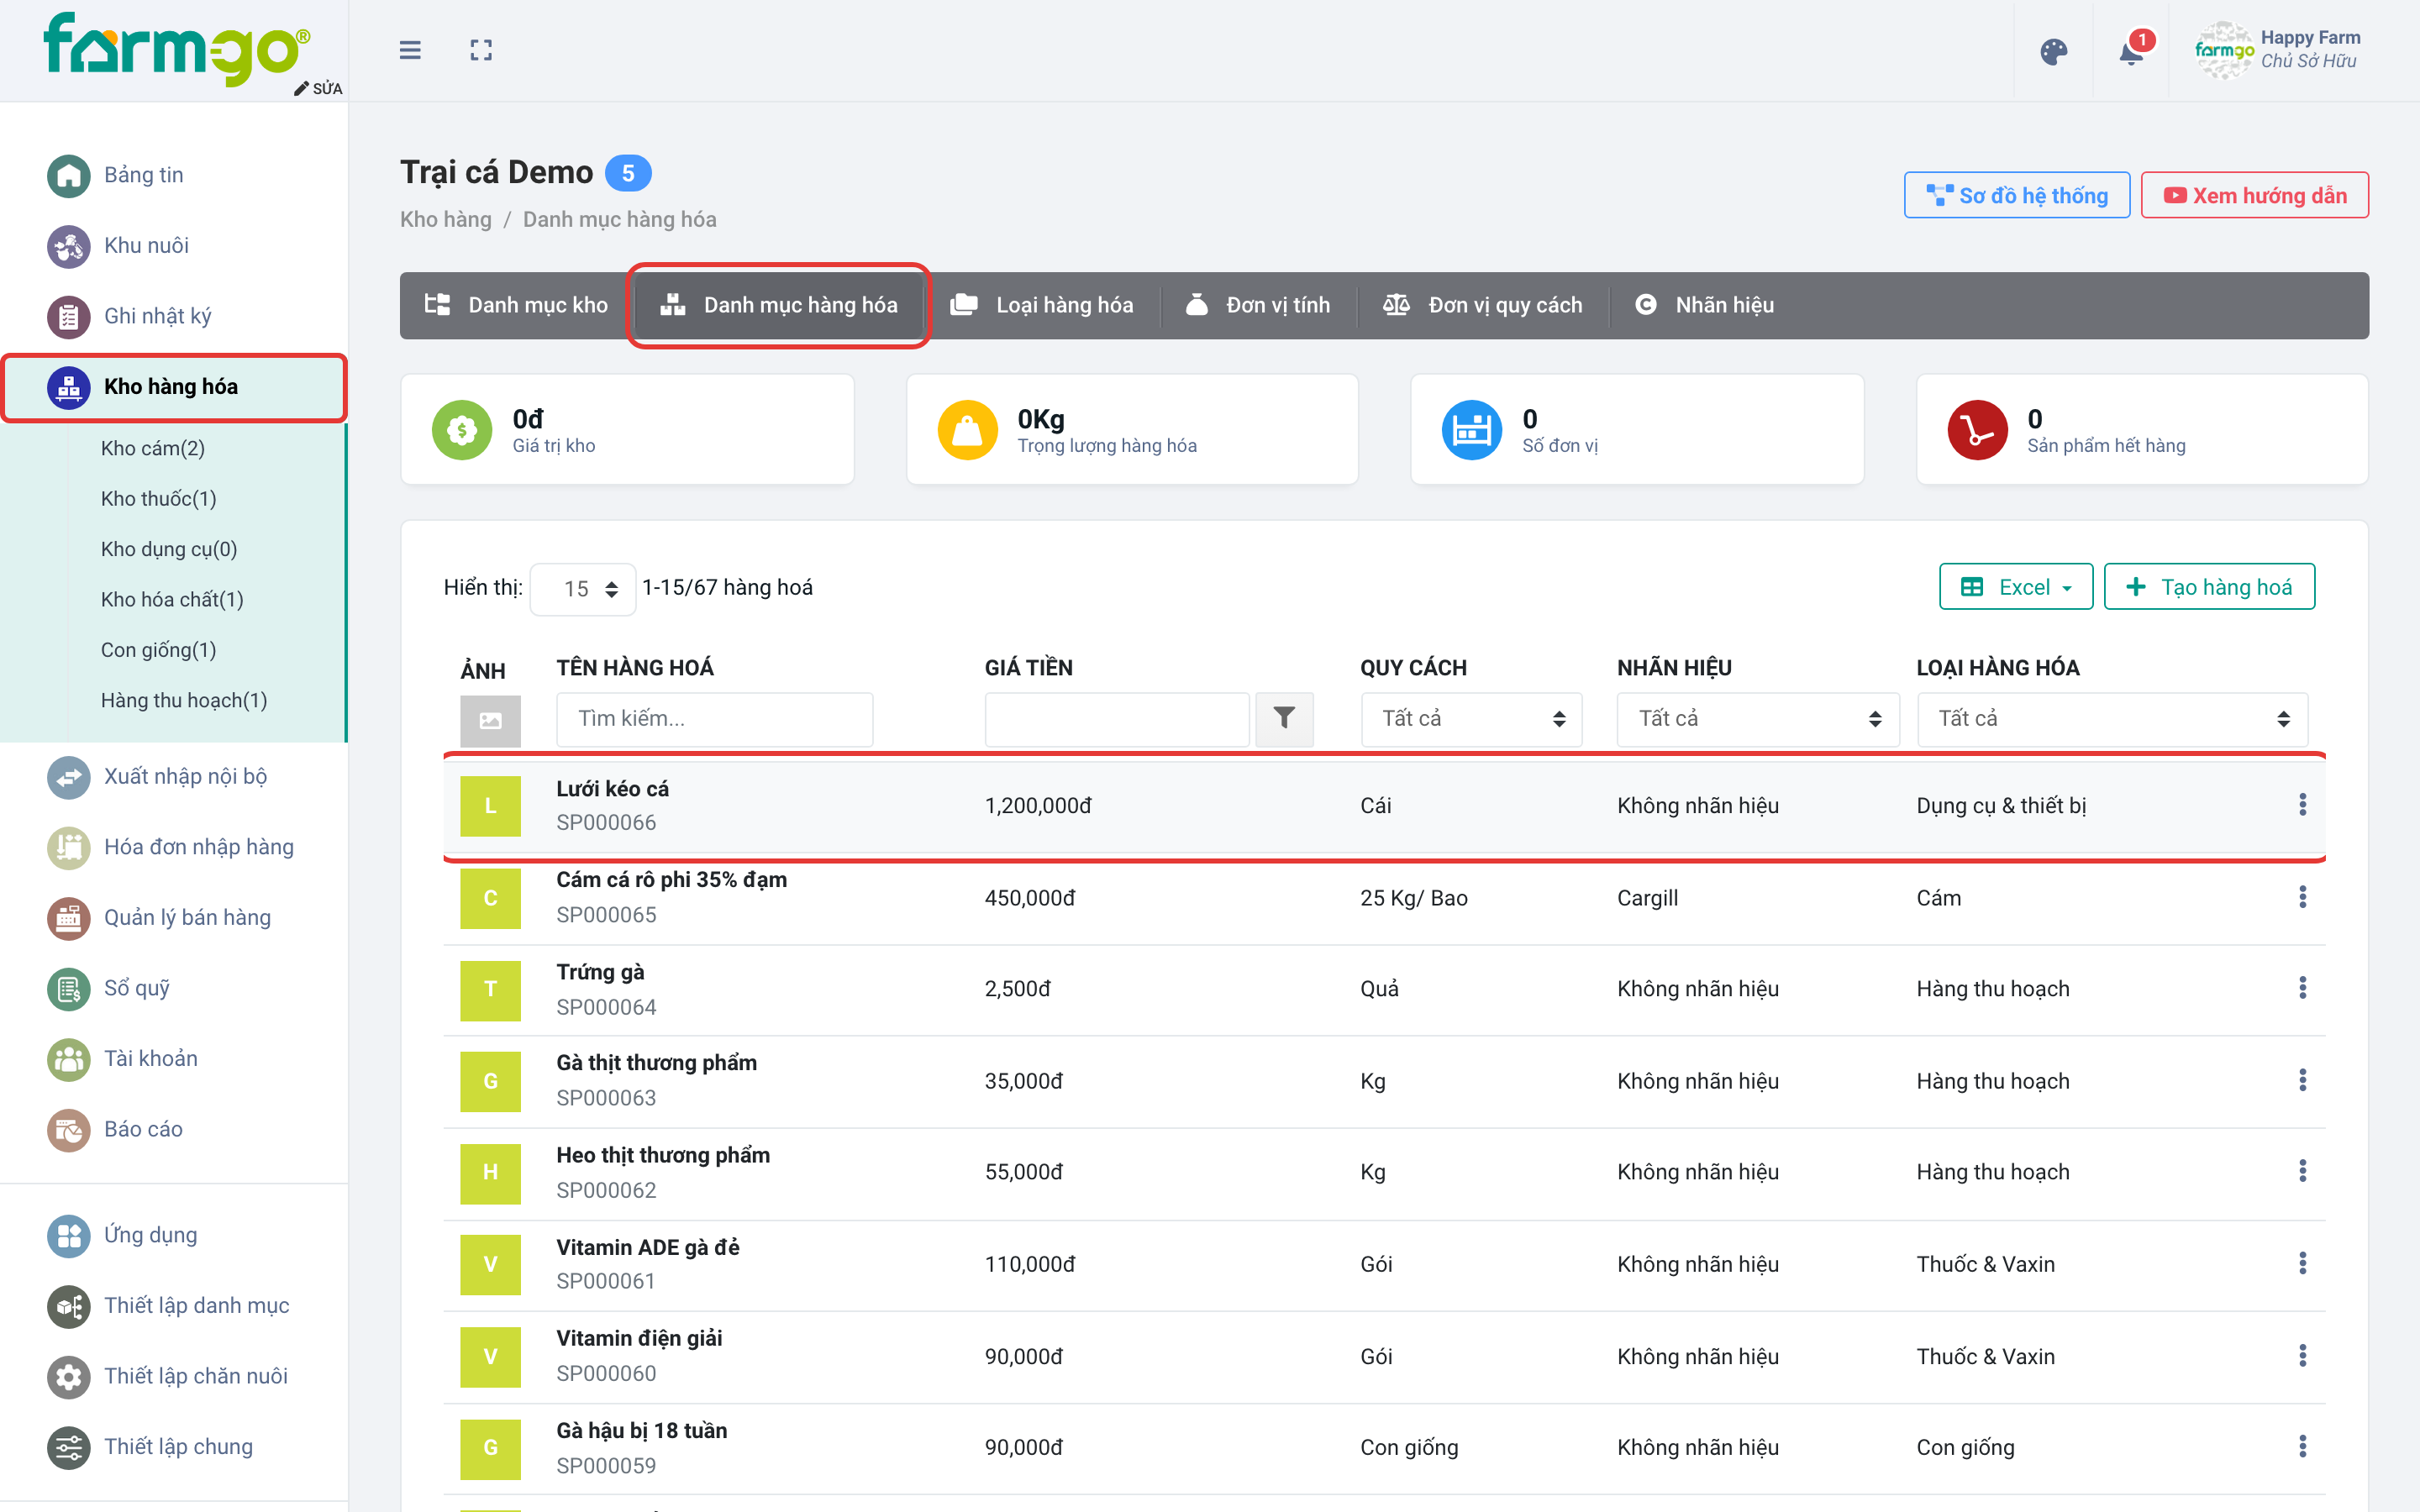Open the Quy cách Tất cả dropdown

[x=1471, y=718]
